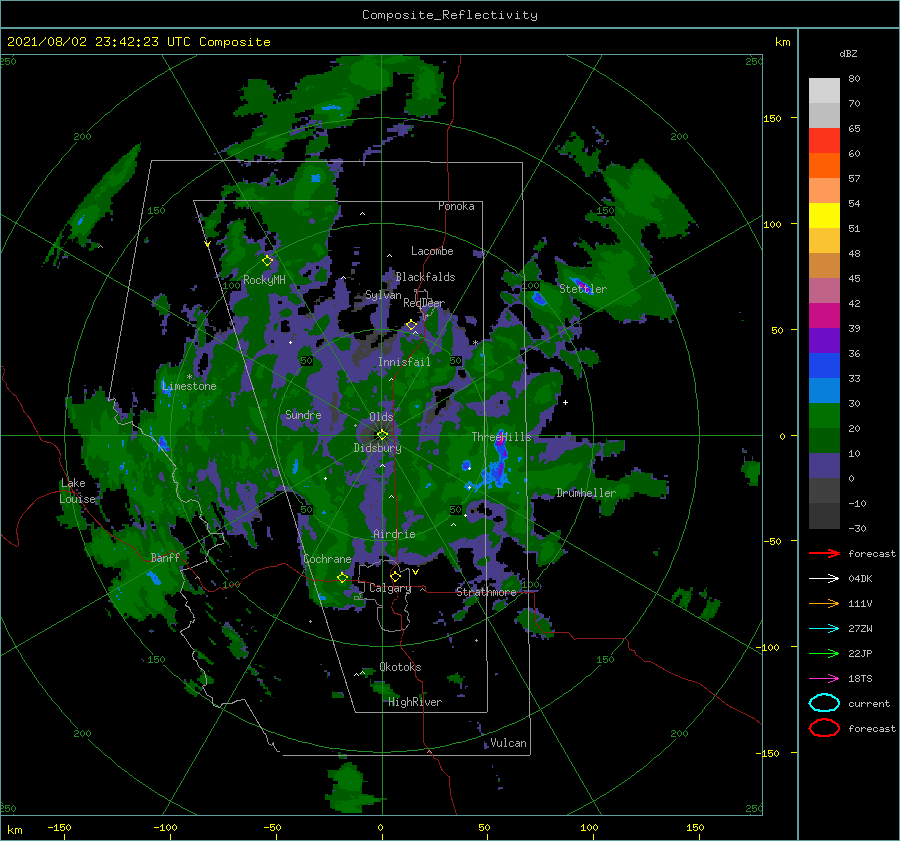Viewport: 900px width, 841px height.
Task: Click the Vulcan city label
Action: (x=508, y=743)
